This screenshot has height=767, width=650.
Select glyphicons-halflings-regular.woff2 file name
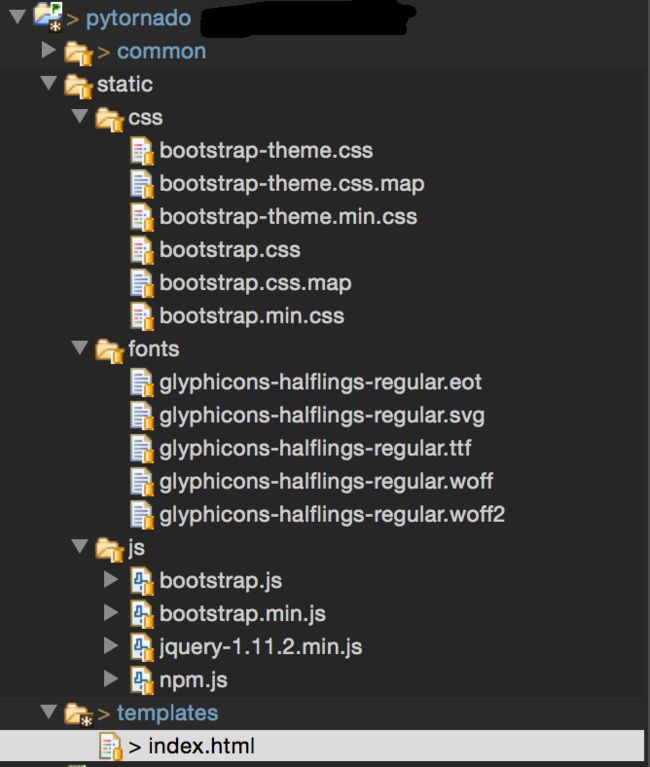pyautogui.click(x=332, y=515)
